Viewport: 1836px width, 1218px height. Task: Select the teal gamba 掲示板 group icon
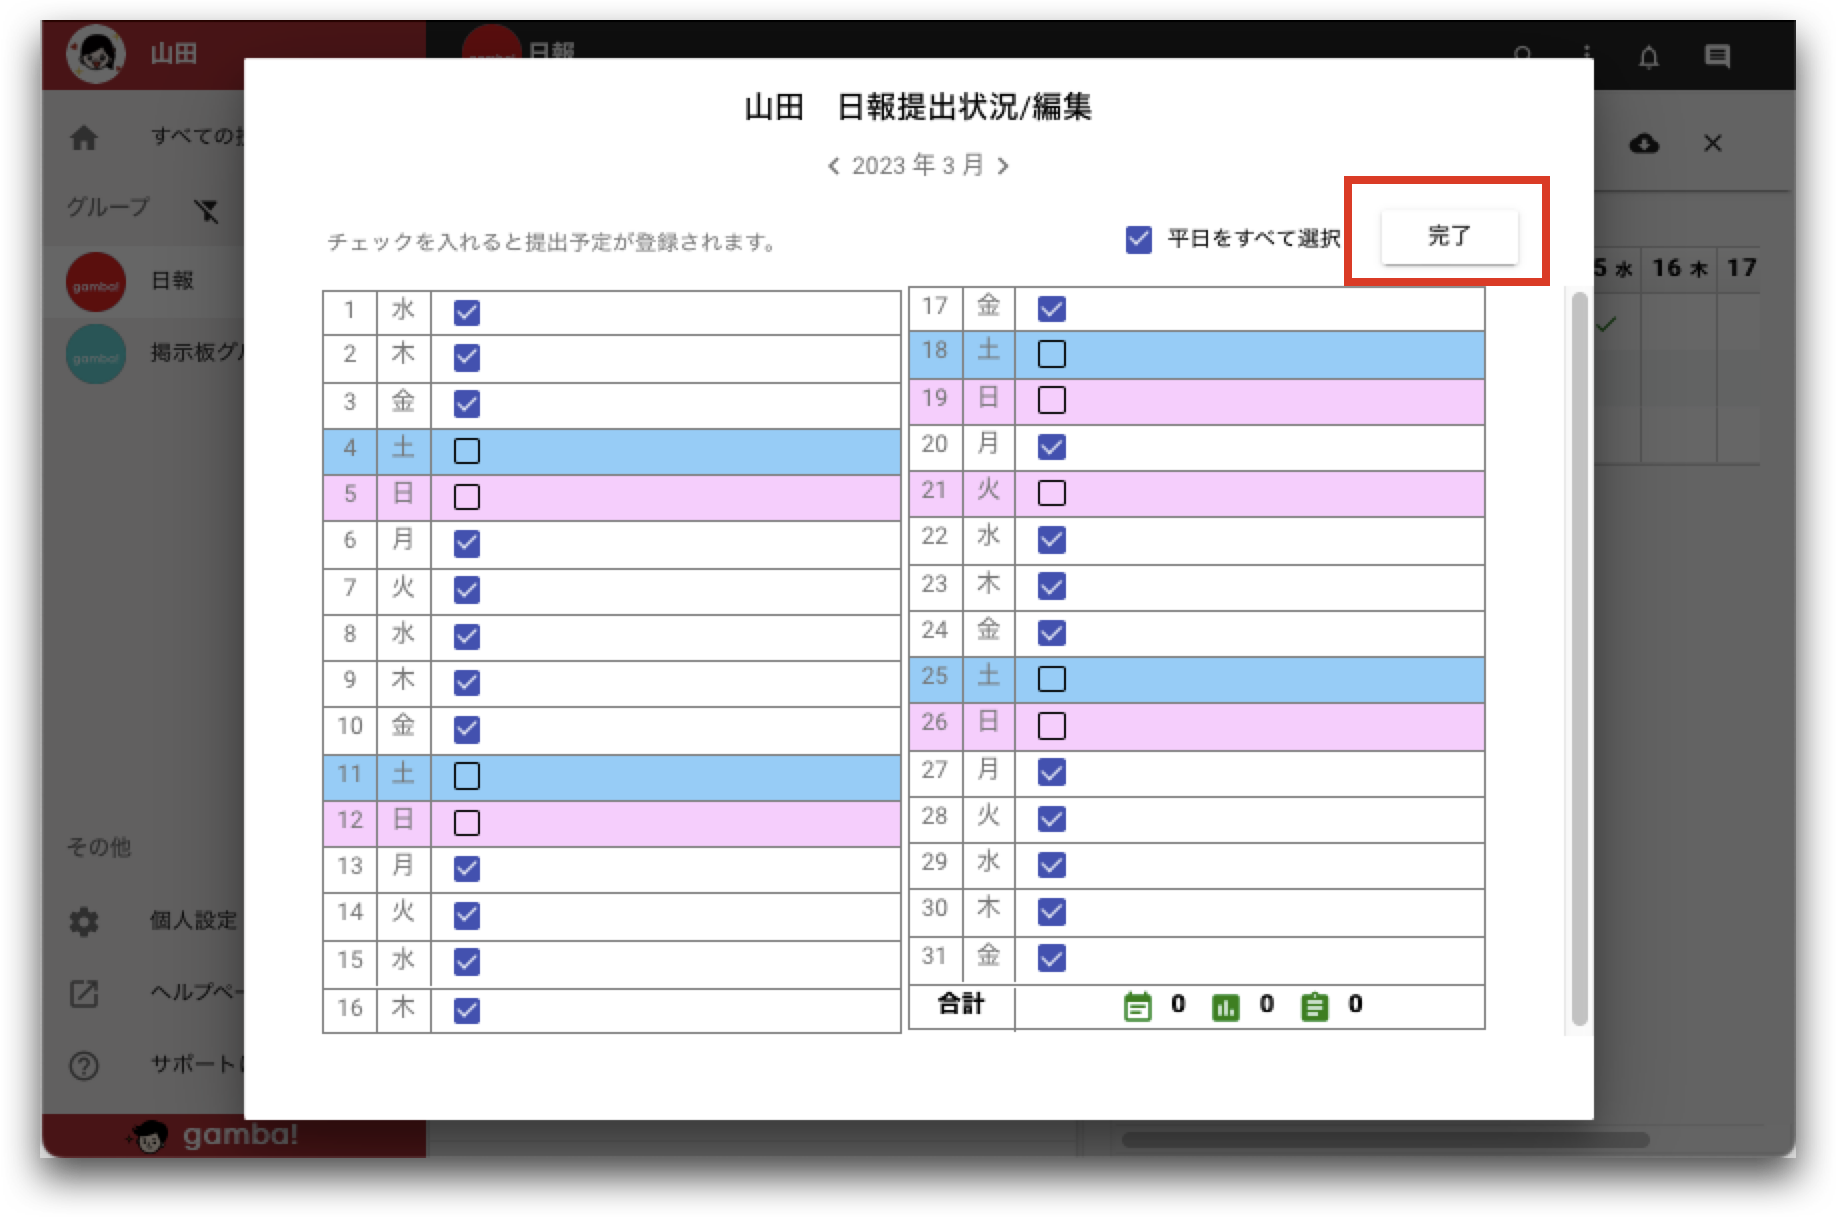point(96,355)
